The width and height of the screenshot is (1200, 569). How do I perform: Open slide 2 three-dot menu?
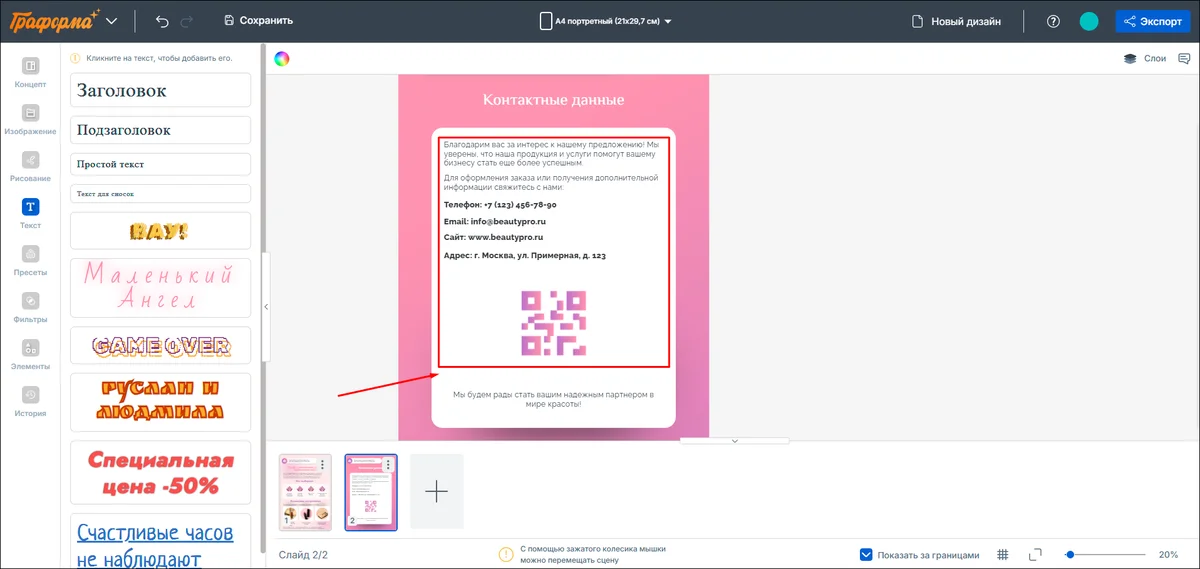pyautogui.click(x=389, y=466)
